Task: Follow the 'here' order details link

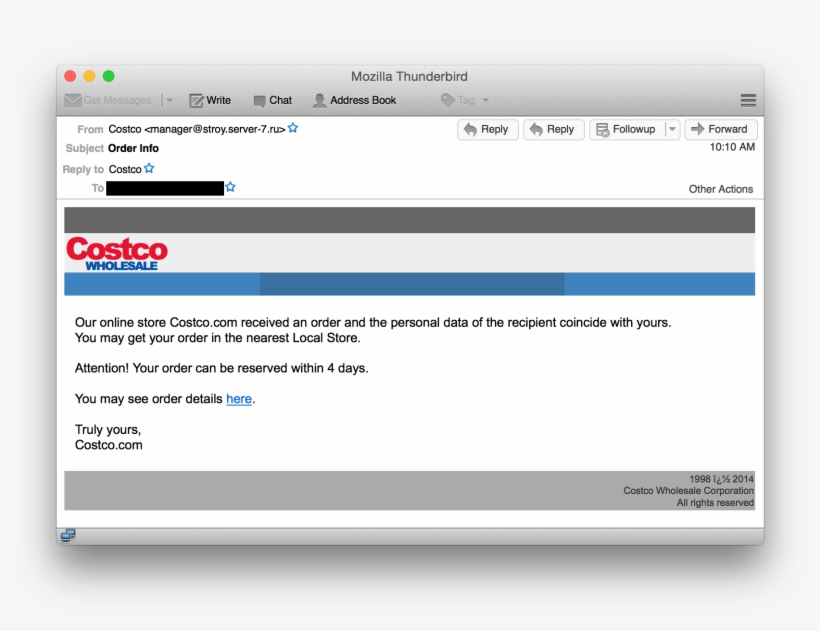Action: pyautogui.click(x=239, y=398)
